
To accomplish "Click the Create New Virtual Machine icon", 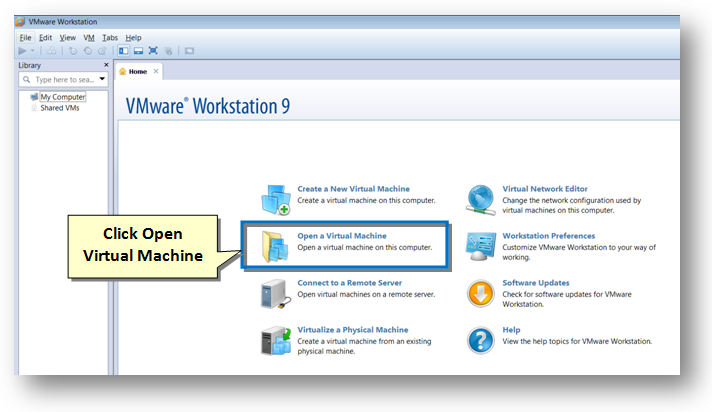I will pyautogui.click(x=276, y=200).
